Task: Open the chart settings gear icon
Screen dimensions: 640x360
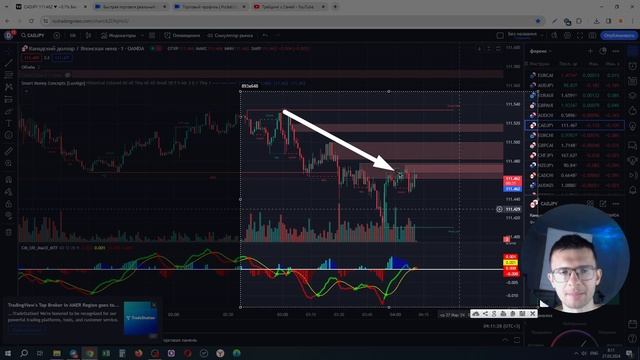Action: (x=567, y=36)
